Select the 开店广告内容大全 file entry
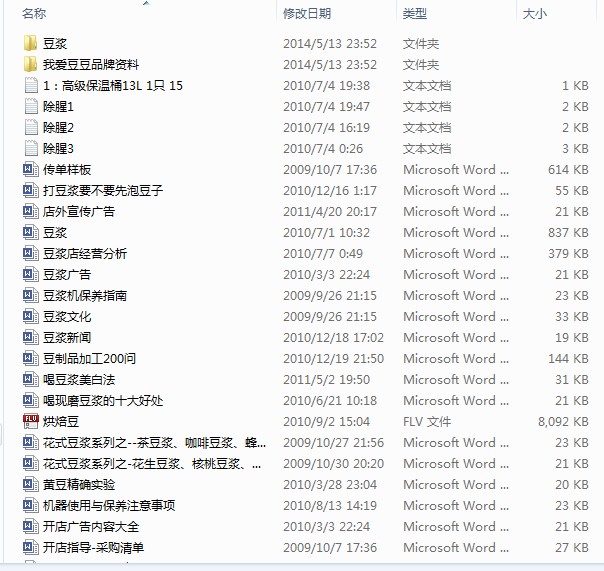 tap(91, 527)
